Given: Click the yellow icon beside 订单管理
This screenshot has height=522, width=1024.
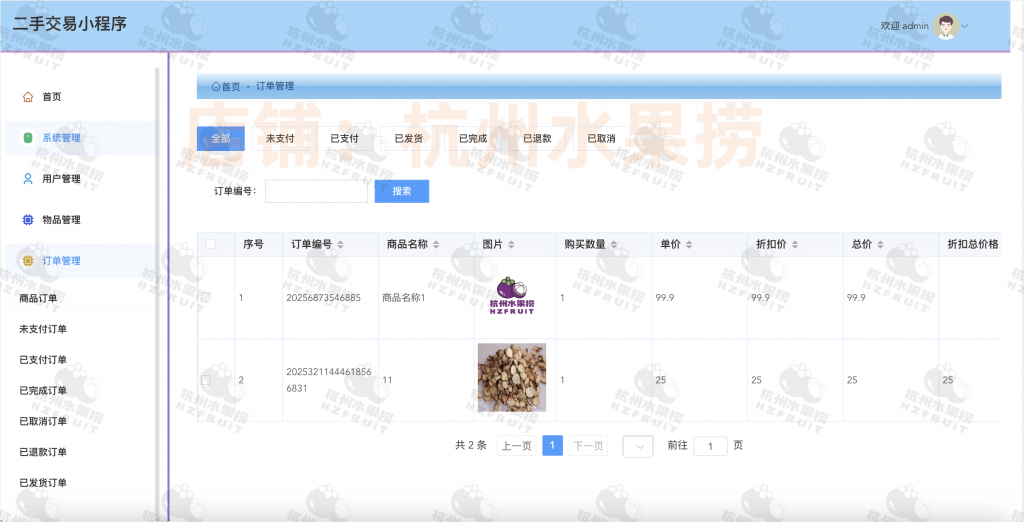Looking at the screenshot, I should pos(27,261).
